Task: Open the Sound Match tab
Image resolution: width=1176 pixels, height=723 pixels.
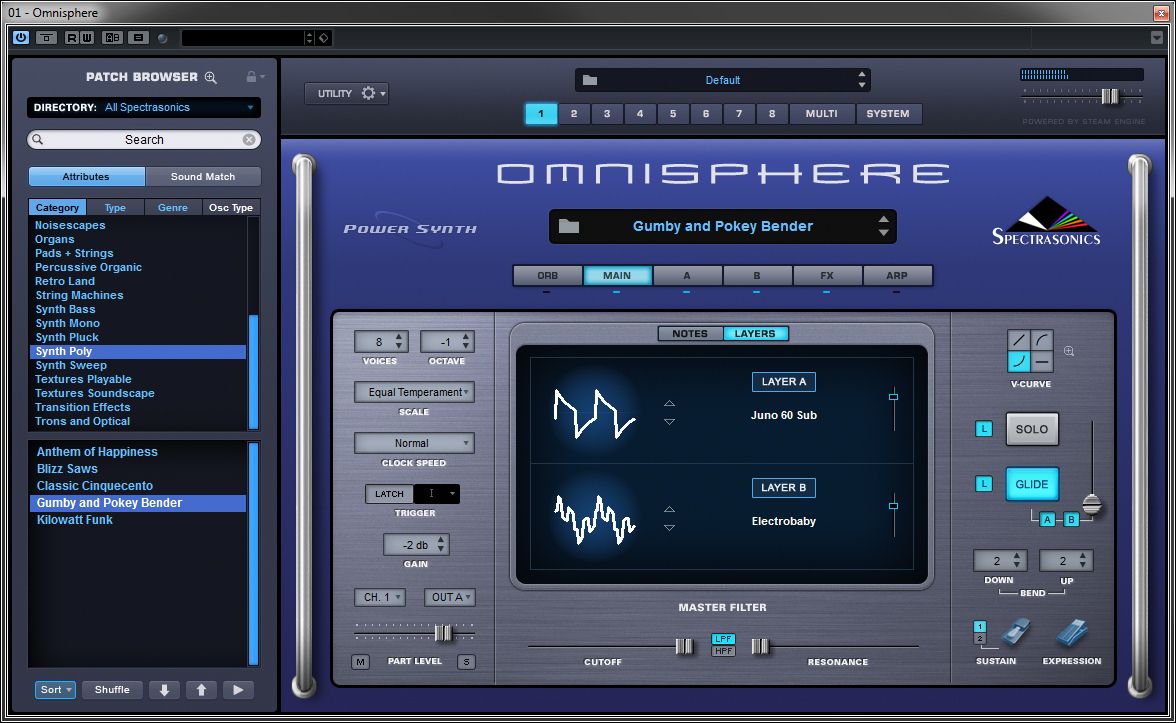Action: coord(202,176)
